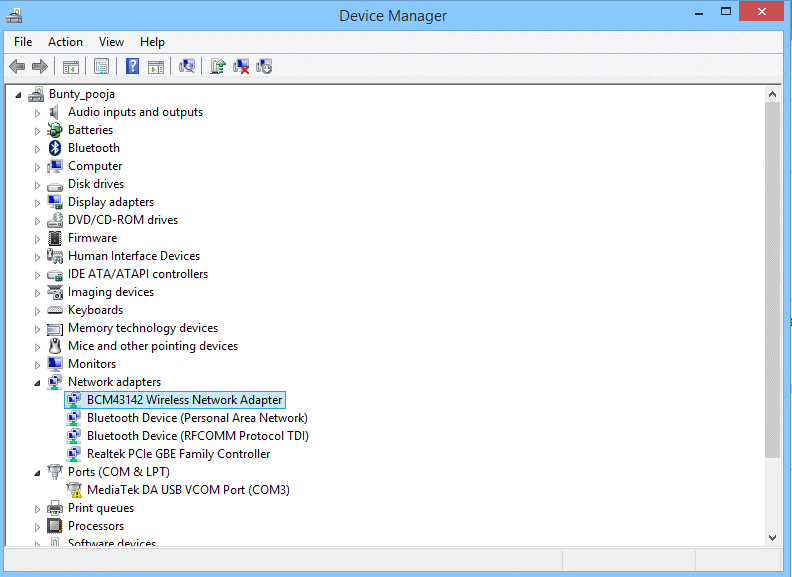Click the Properties toolbar icon
Screen dimensions: 792x577
[101, 67]
